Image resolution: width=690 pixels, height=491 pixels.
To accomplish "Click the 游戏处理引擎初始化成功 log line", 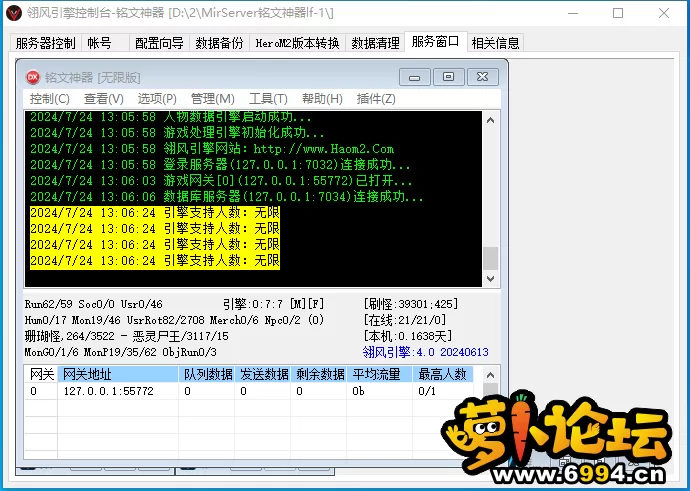I will click(177, 132).
